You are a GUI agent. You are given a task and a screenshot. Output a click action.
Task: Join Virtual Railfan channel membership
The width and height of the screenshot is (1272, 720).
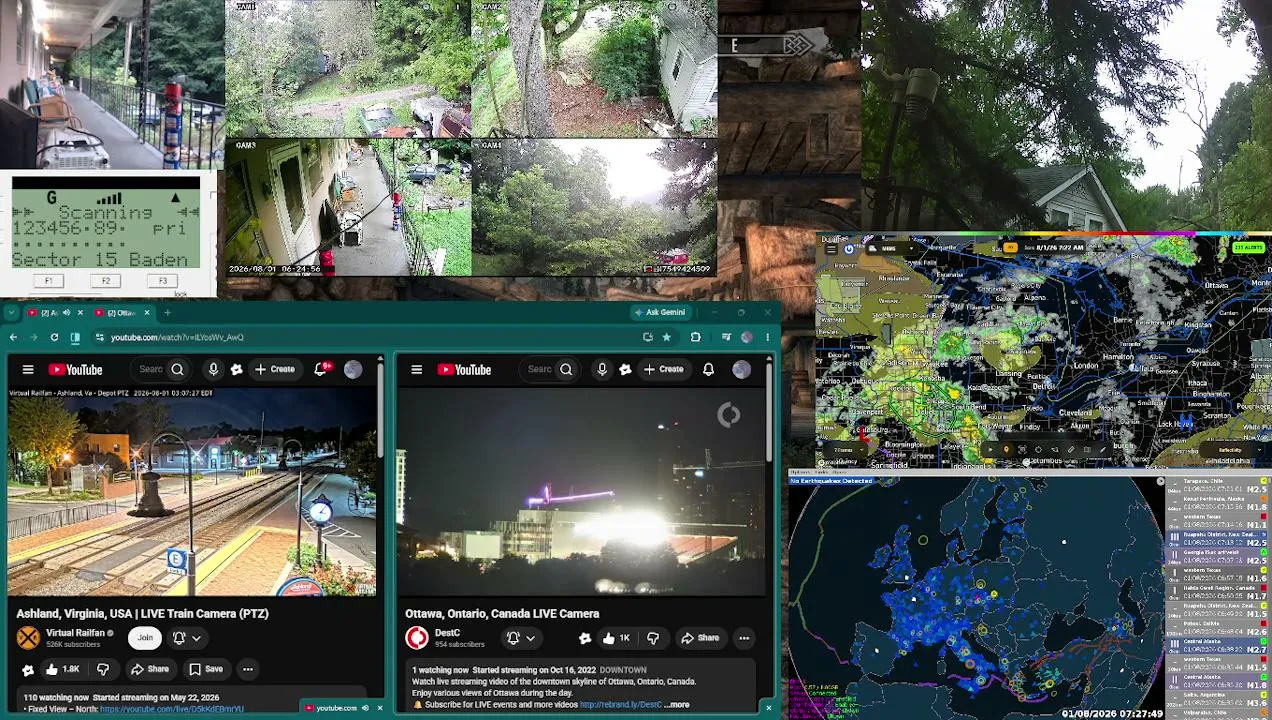pyautogui.click(x=145, y=638)
